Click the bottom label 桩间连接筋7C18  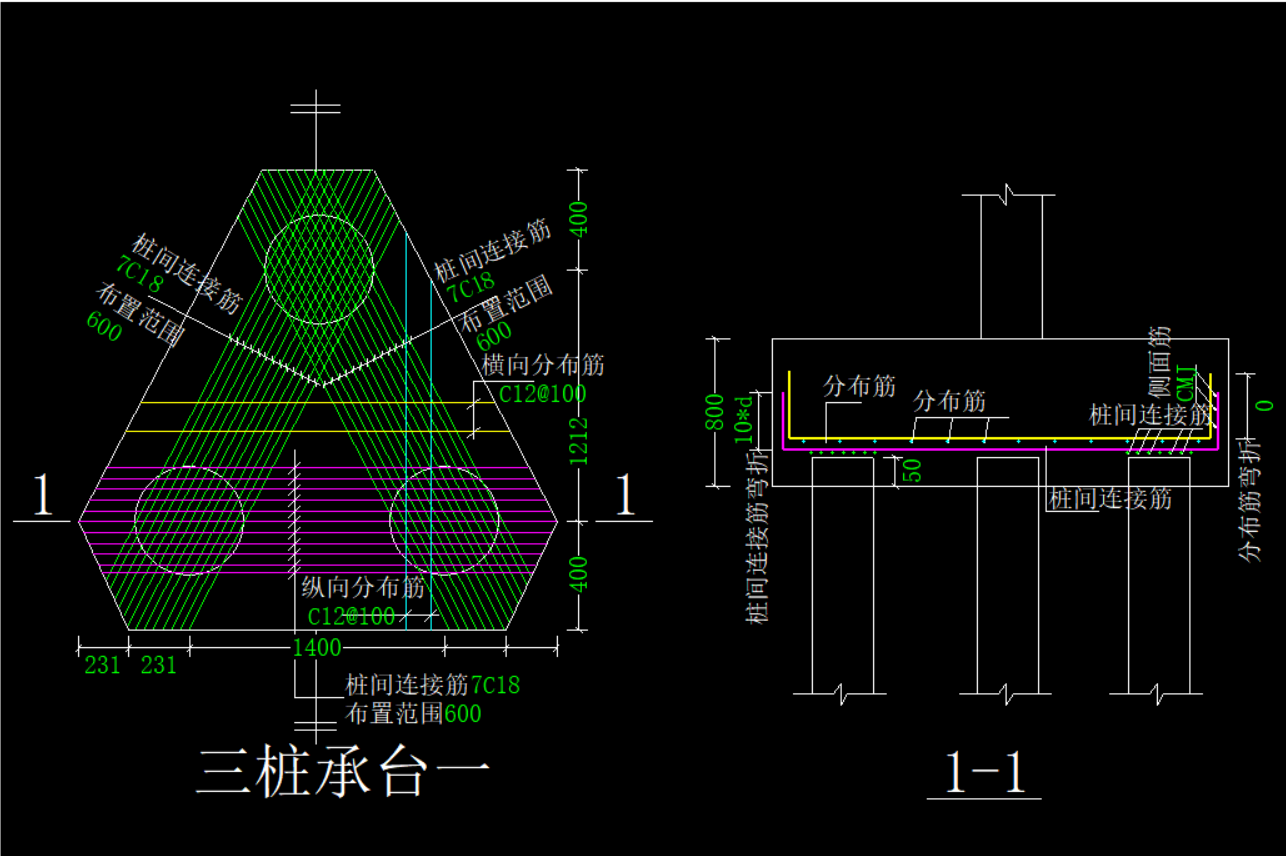click(x=432, y=685)
